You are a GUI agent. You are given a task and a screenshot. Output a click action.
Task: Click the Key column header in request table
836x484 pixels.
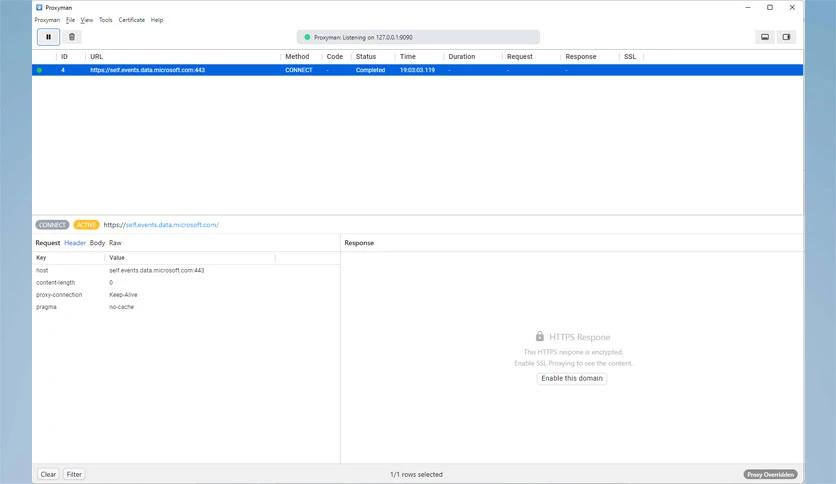41,257
